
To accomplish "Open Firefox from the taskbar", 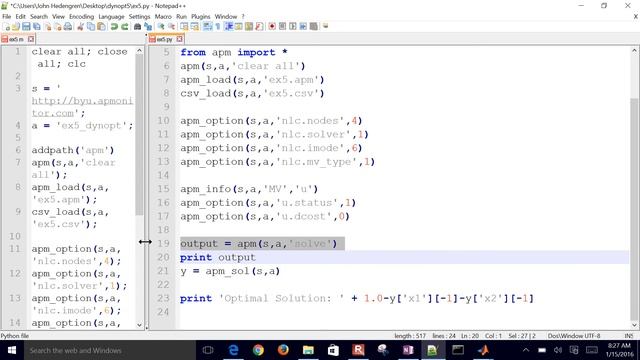I will pos(283,350).
